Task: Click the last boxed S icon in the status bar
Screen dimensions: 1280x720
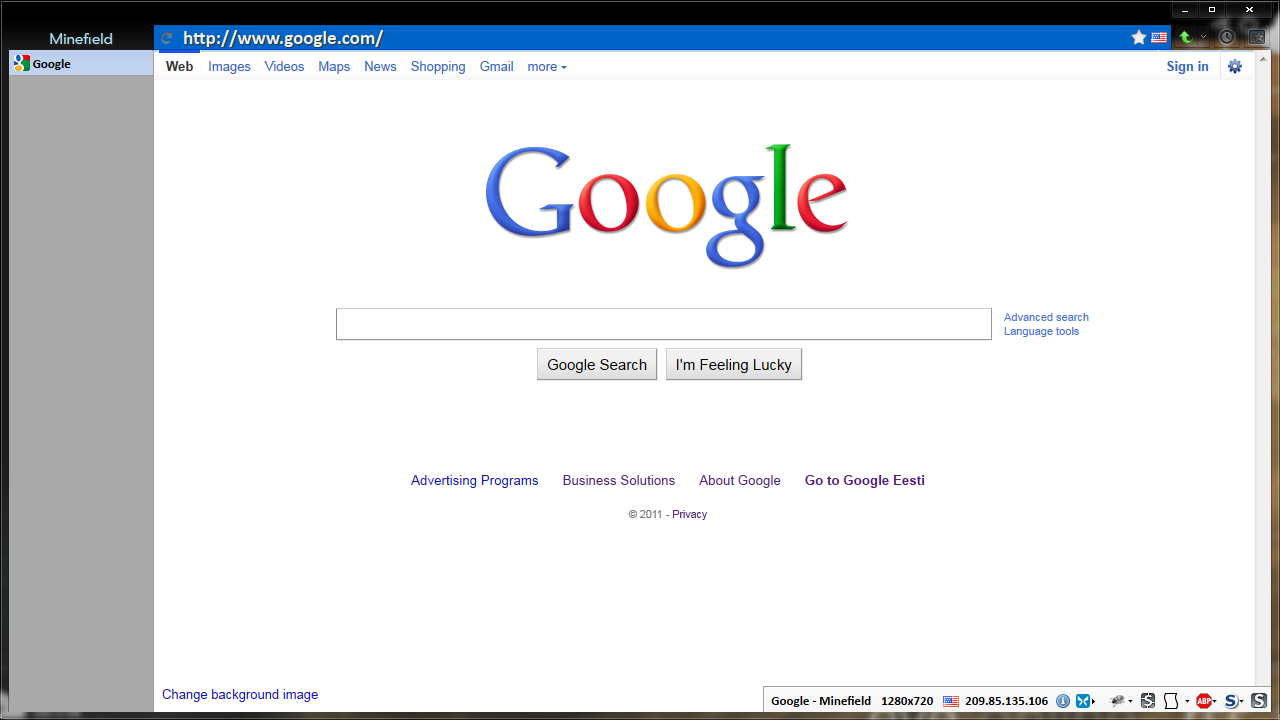Action: click(x=1259, y=701)
